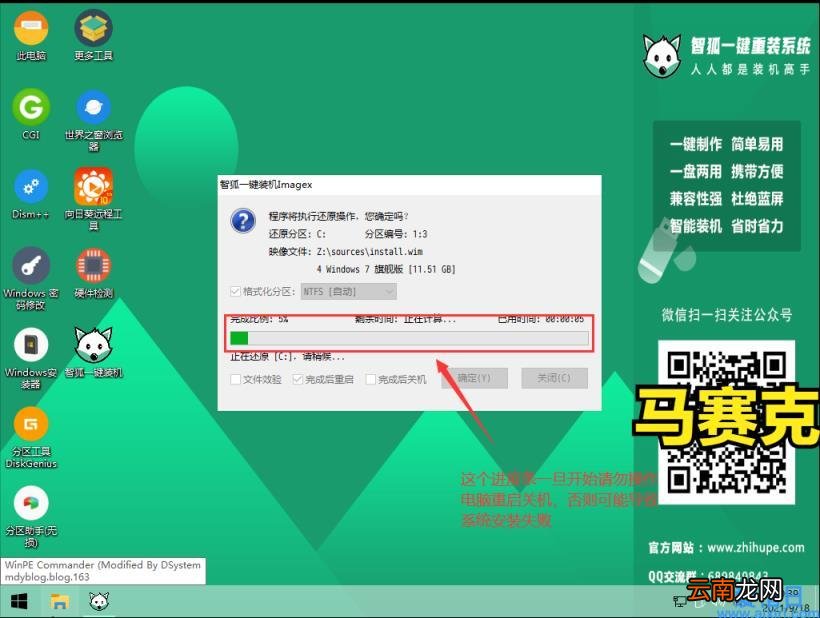Launch the 分区助手(无损) icon

[31, 517]
